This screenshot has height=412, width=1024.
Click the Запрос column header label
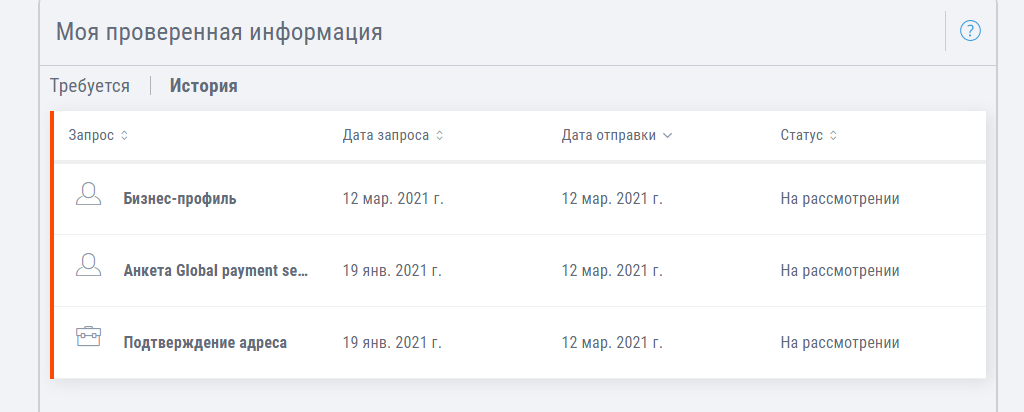[x=91, y=136]
